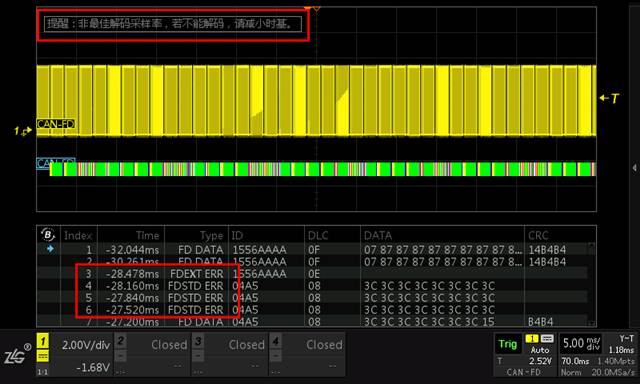Open the Auto trigger mode setting
Viewport: 640px width, 384px height.
pos(540,350)
